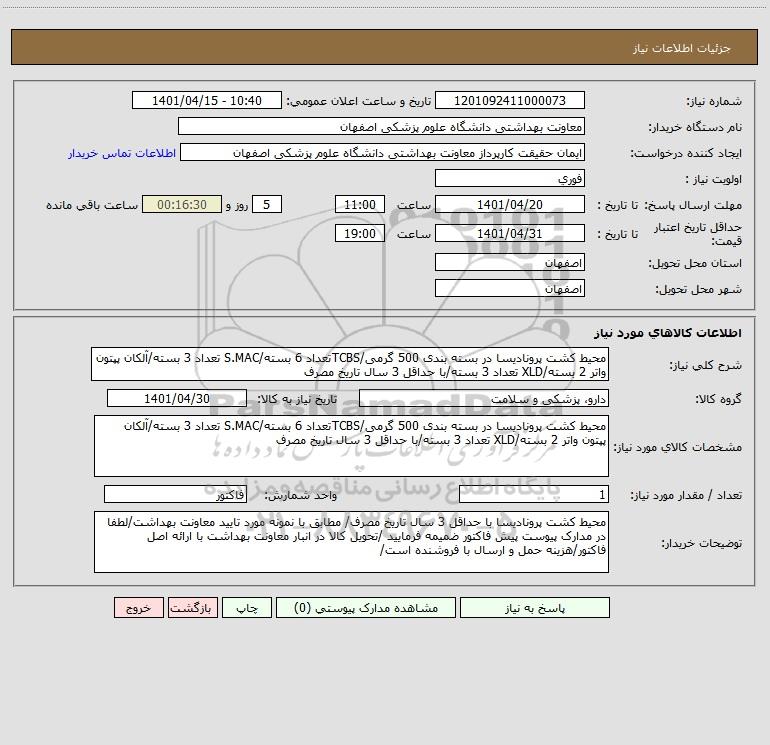Image resolution: width=770 pixels, height=745 pixels.
Task: Click remaining time countdown 00:16:30
Action: click(x=182, y=204)
